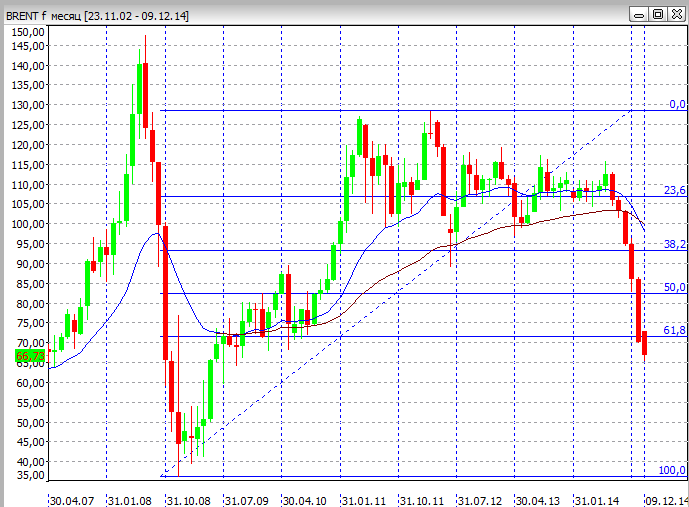Click the 31.01.11 date axis label
The image size is (689, 507).
[x=364, y=499]
